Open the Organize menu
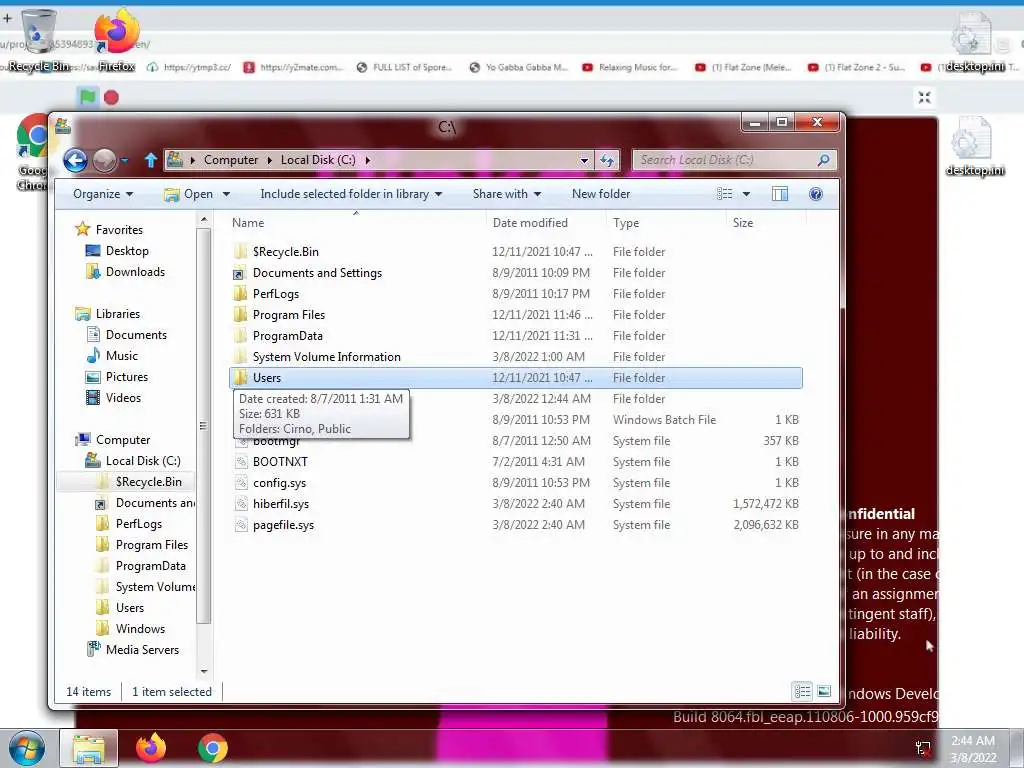1024x768 pixels. click(103, 194)
